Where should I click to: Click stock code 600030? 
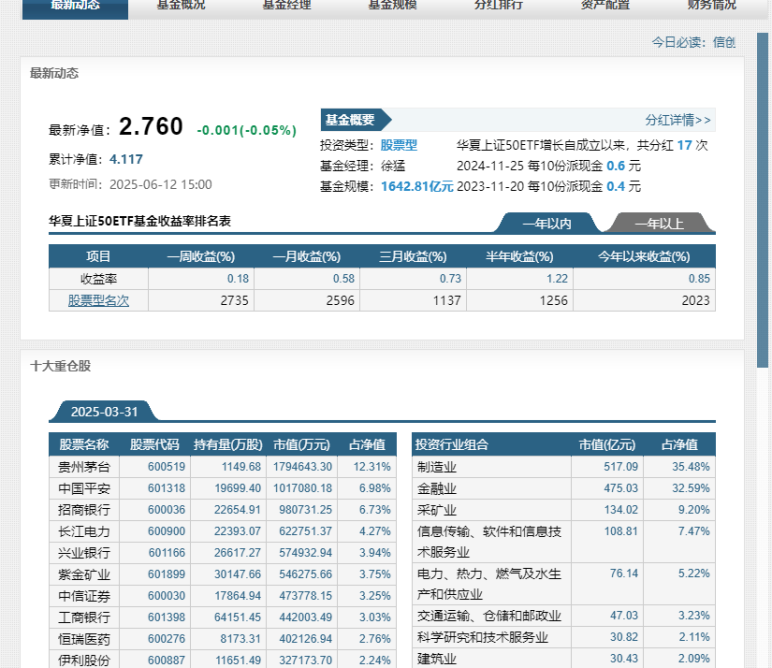click(166, 596)
